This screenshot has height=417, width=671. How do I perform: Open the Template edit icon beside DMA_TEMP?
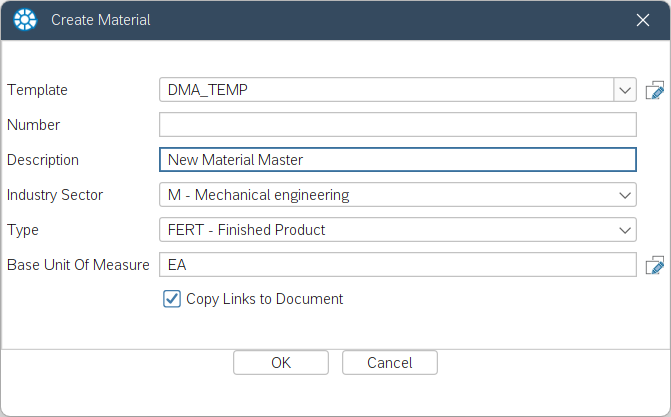[655, 90]
